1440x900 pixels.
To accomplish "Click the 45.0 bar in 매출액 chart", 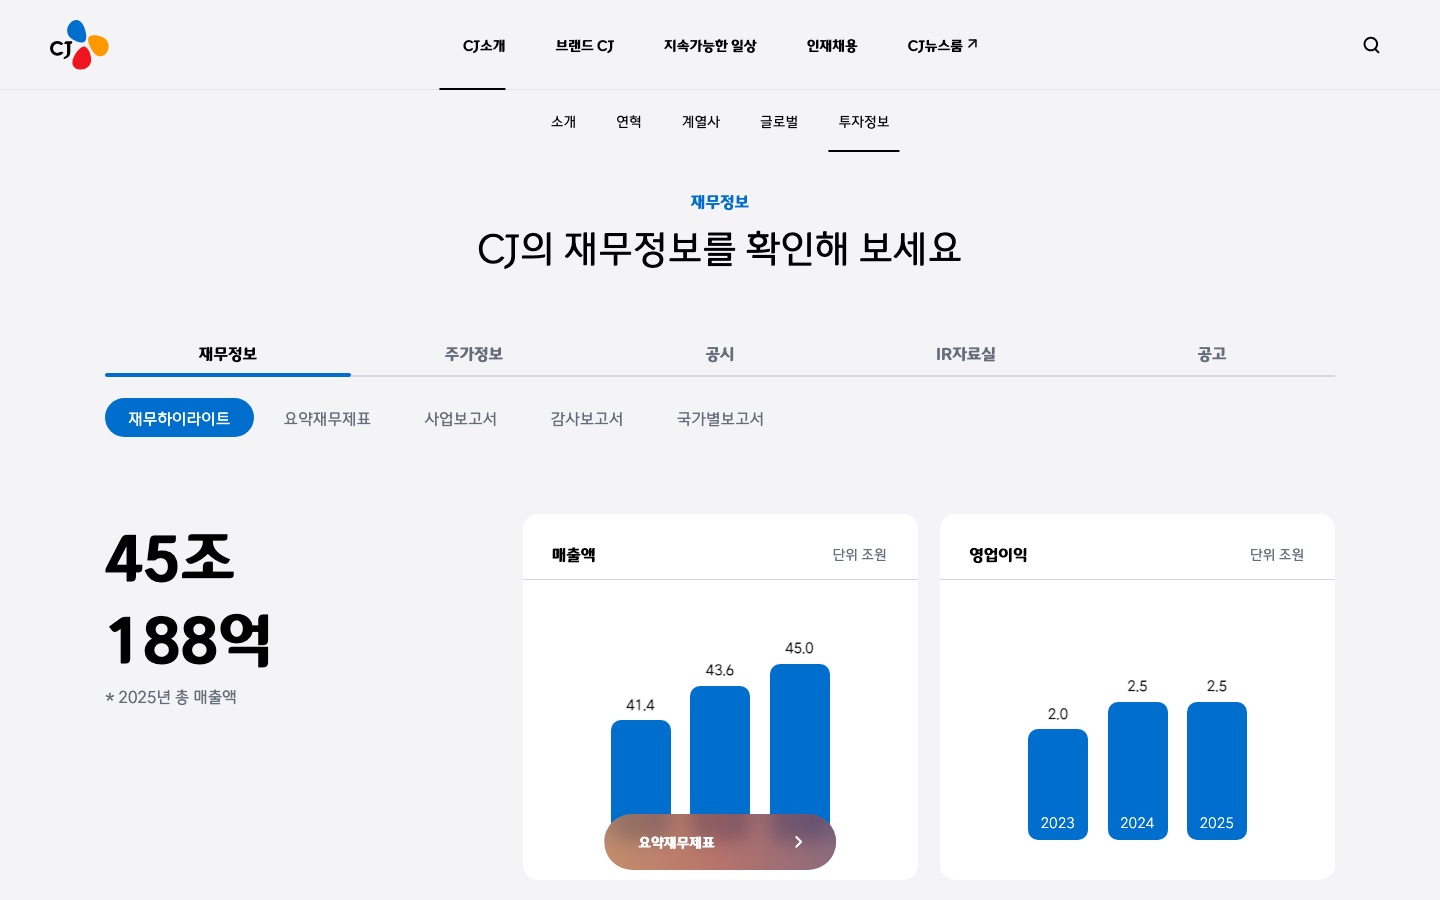I will [x=800, y=740].
